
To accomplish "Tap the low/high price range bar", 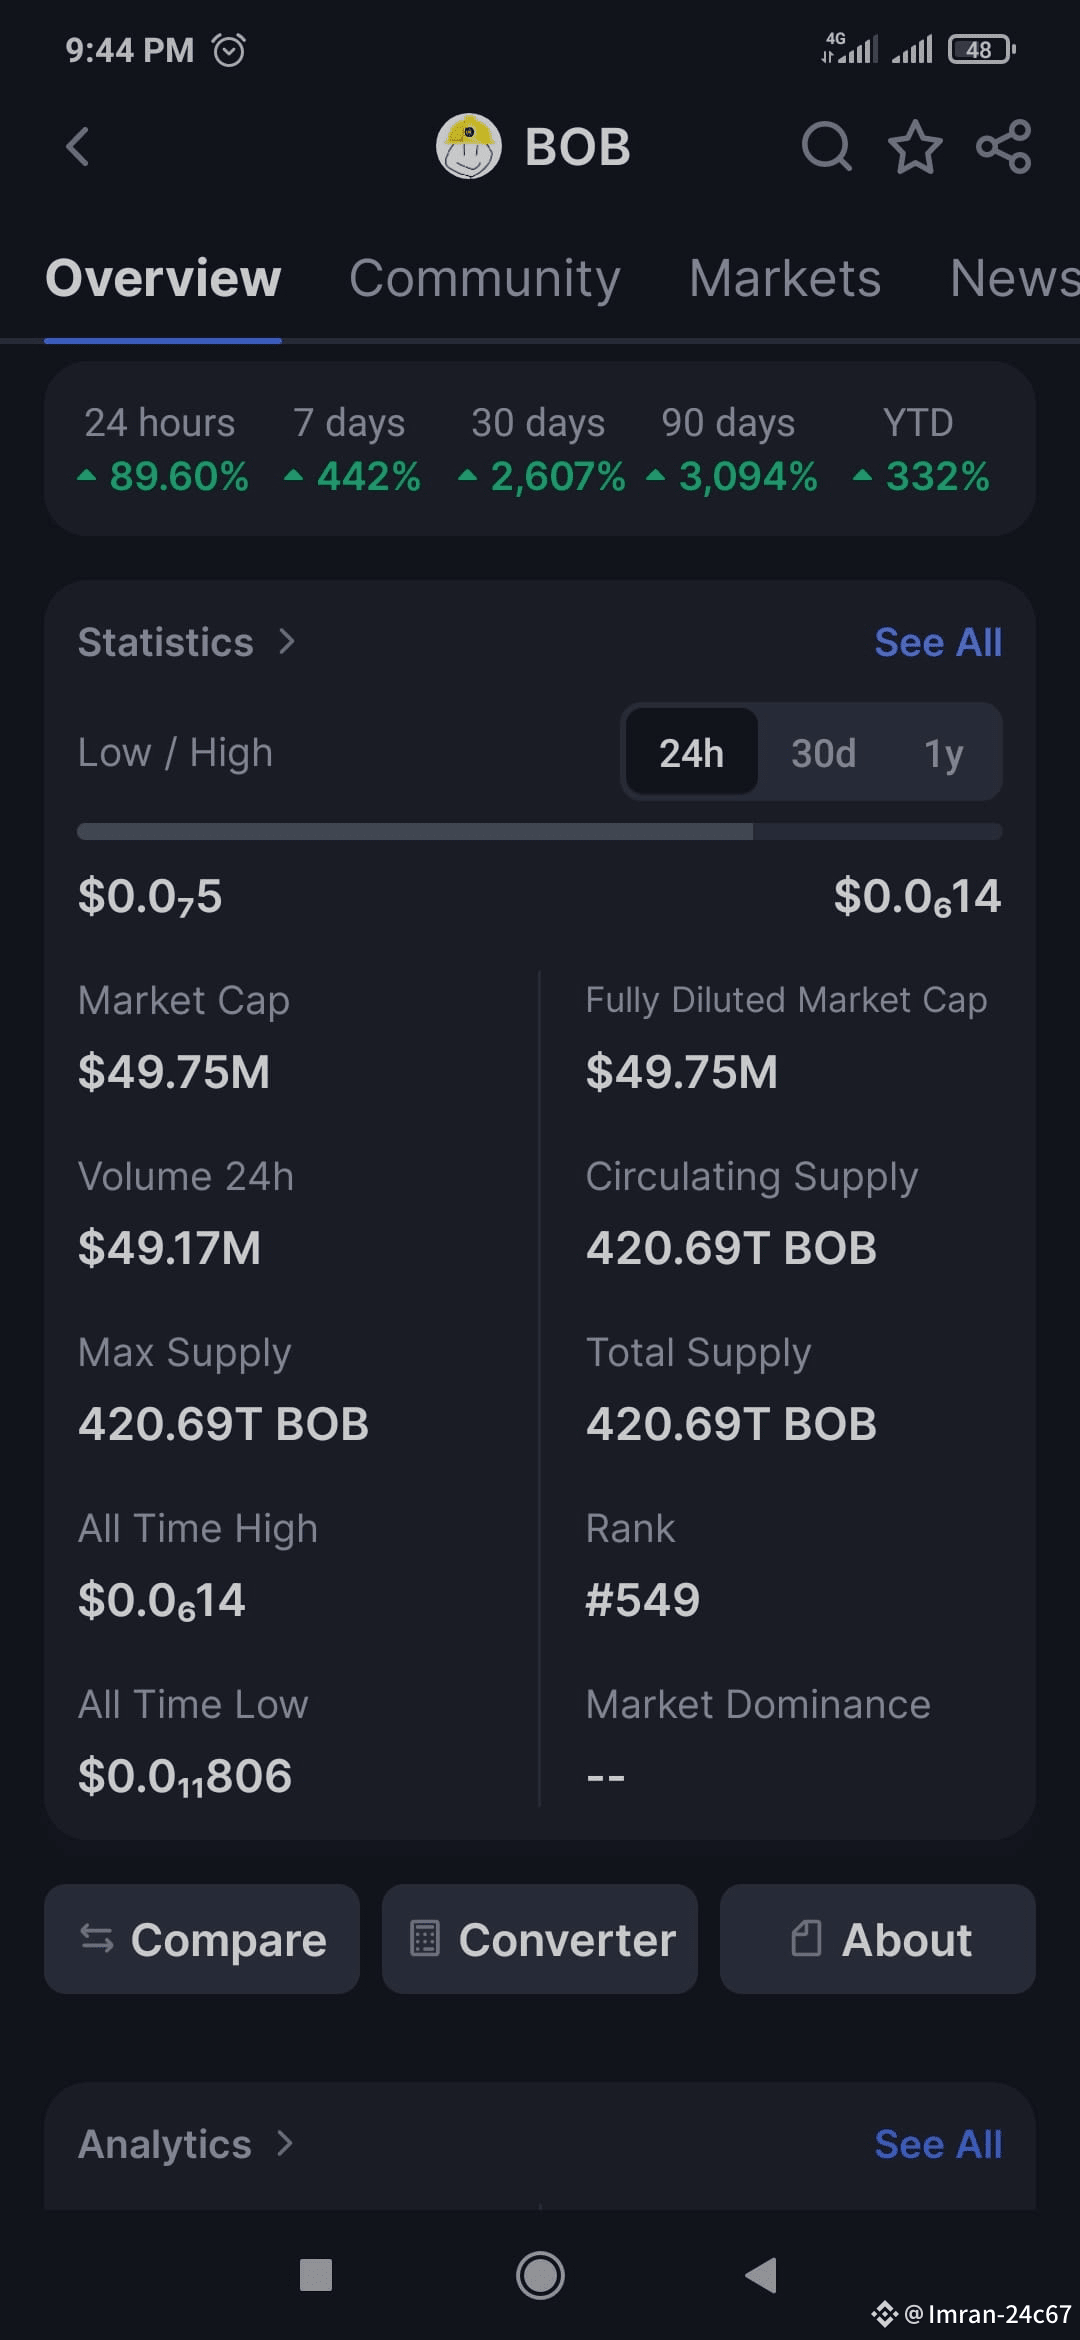I will (540, 831).
